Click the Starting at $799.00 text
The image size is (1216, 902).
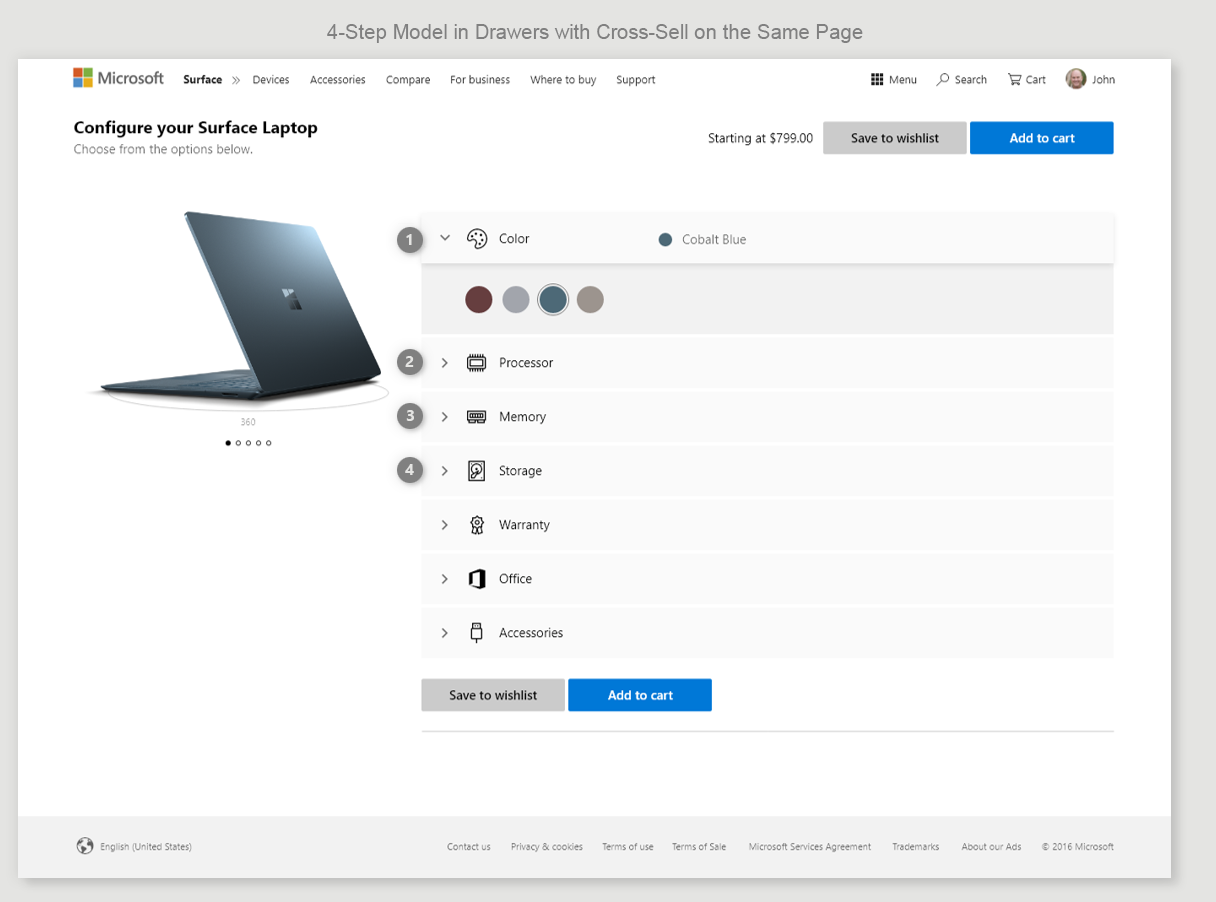tap(760, 138)
